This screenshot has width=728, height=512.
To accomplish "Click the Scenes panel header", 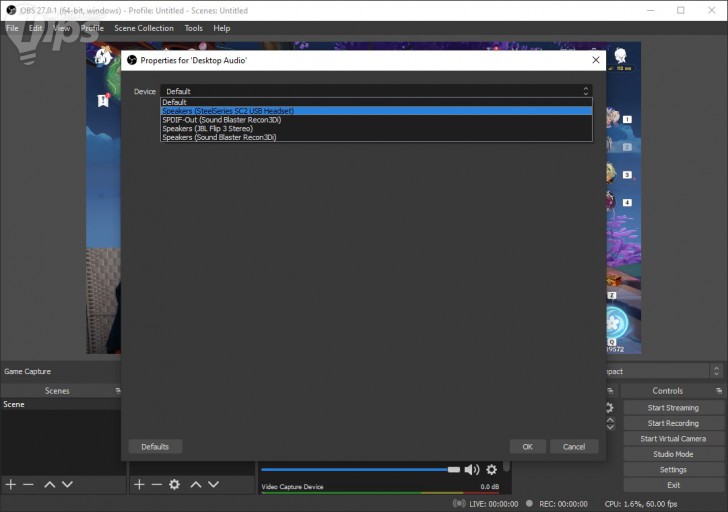I will click(x=57, y=391).
